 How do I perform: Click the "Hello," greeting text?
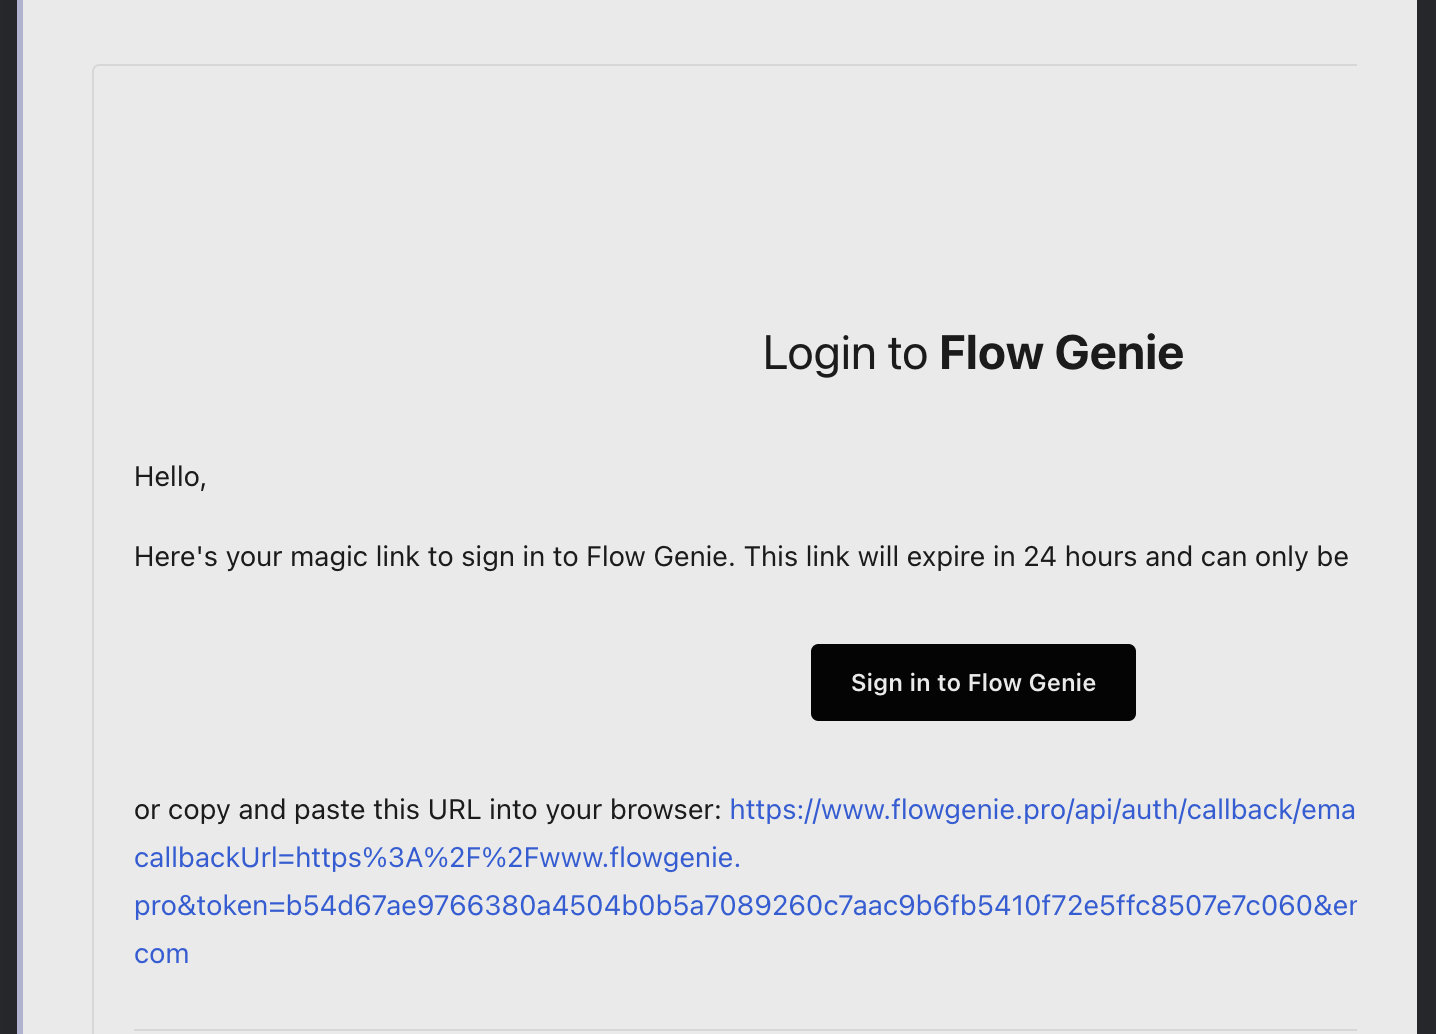[170, 477]
